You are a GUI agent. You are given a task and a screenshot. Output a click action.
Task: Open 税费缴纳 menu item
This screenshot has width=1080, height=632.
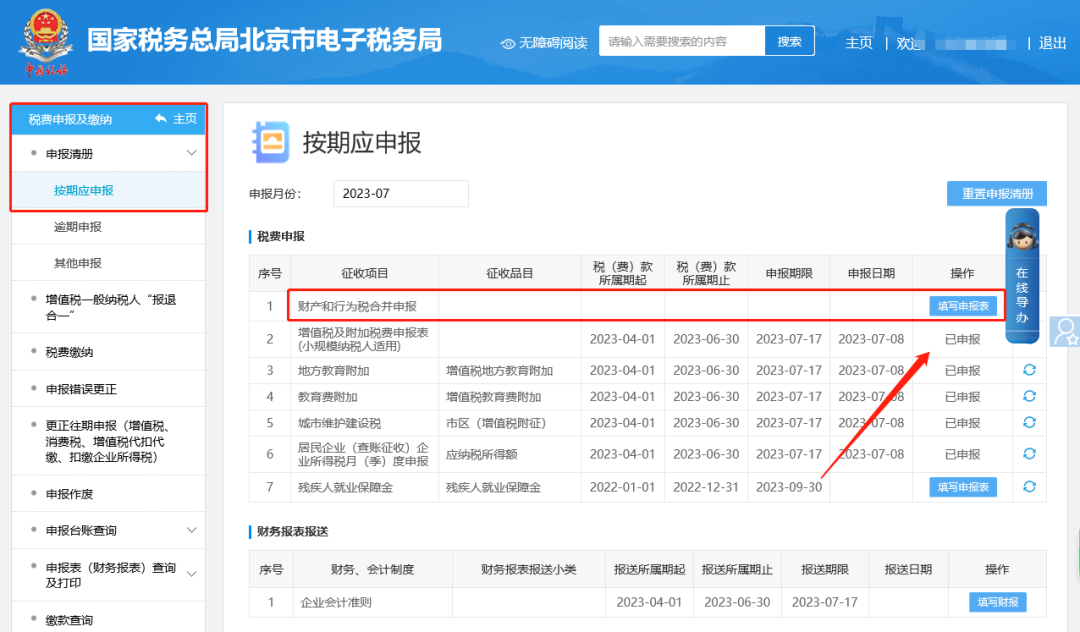pos(70,352)
